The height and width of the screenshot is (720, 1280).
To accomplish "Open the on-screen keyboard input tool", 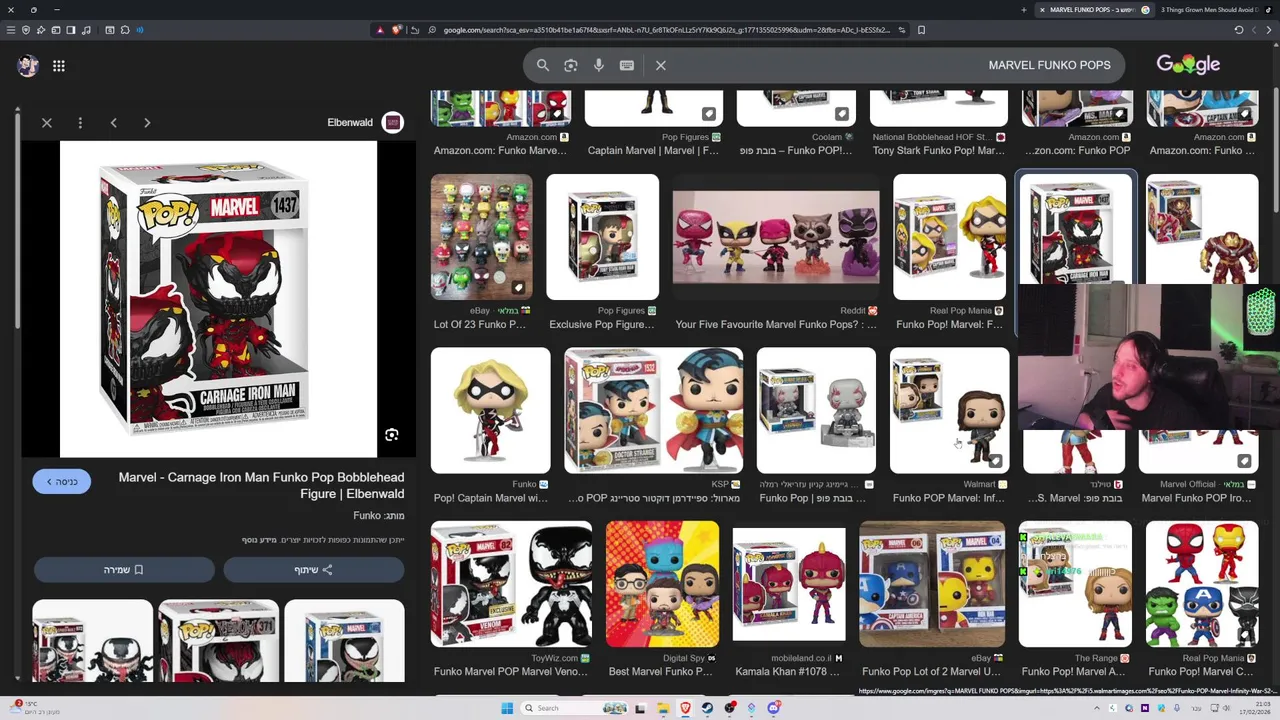I will pos(627,65).
